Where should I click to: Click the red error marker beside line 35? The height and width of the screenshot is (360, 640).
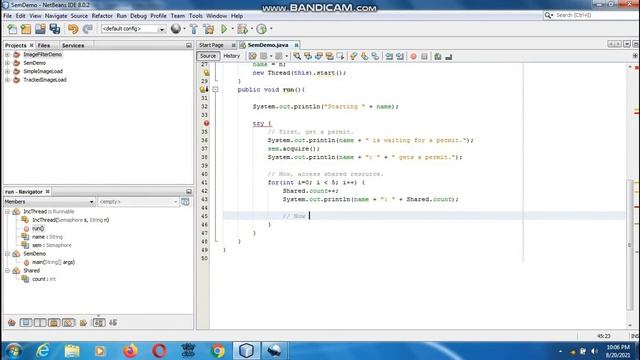pyautogui.click(x=207, y=123)
